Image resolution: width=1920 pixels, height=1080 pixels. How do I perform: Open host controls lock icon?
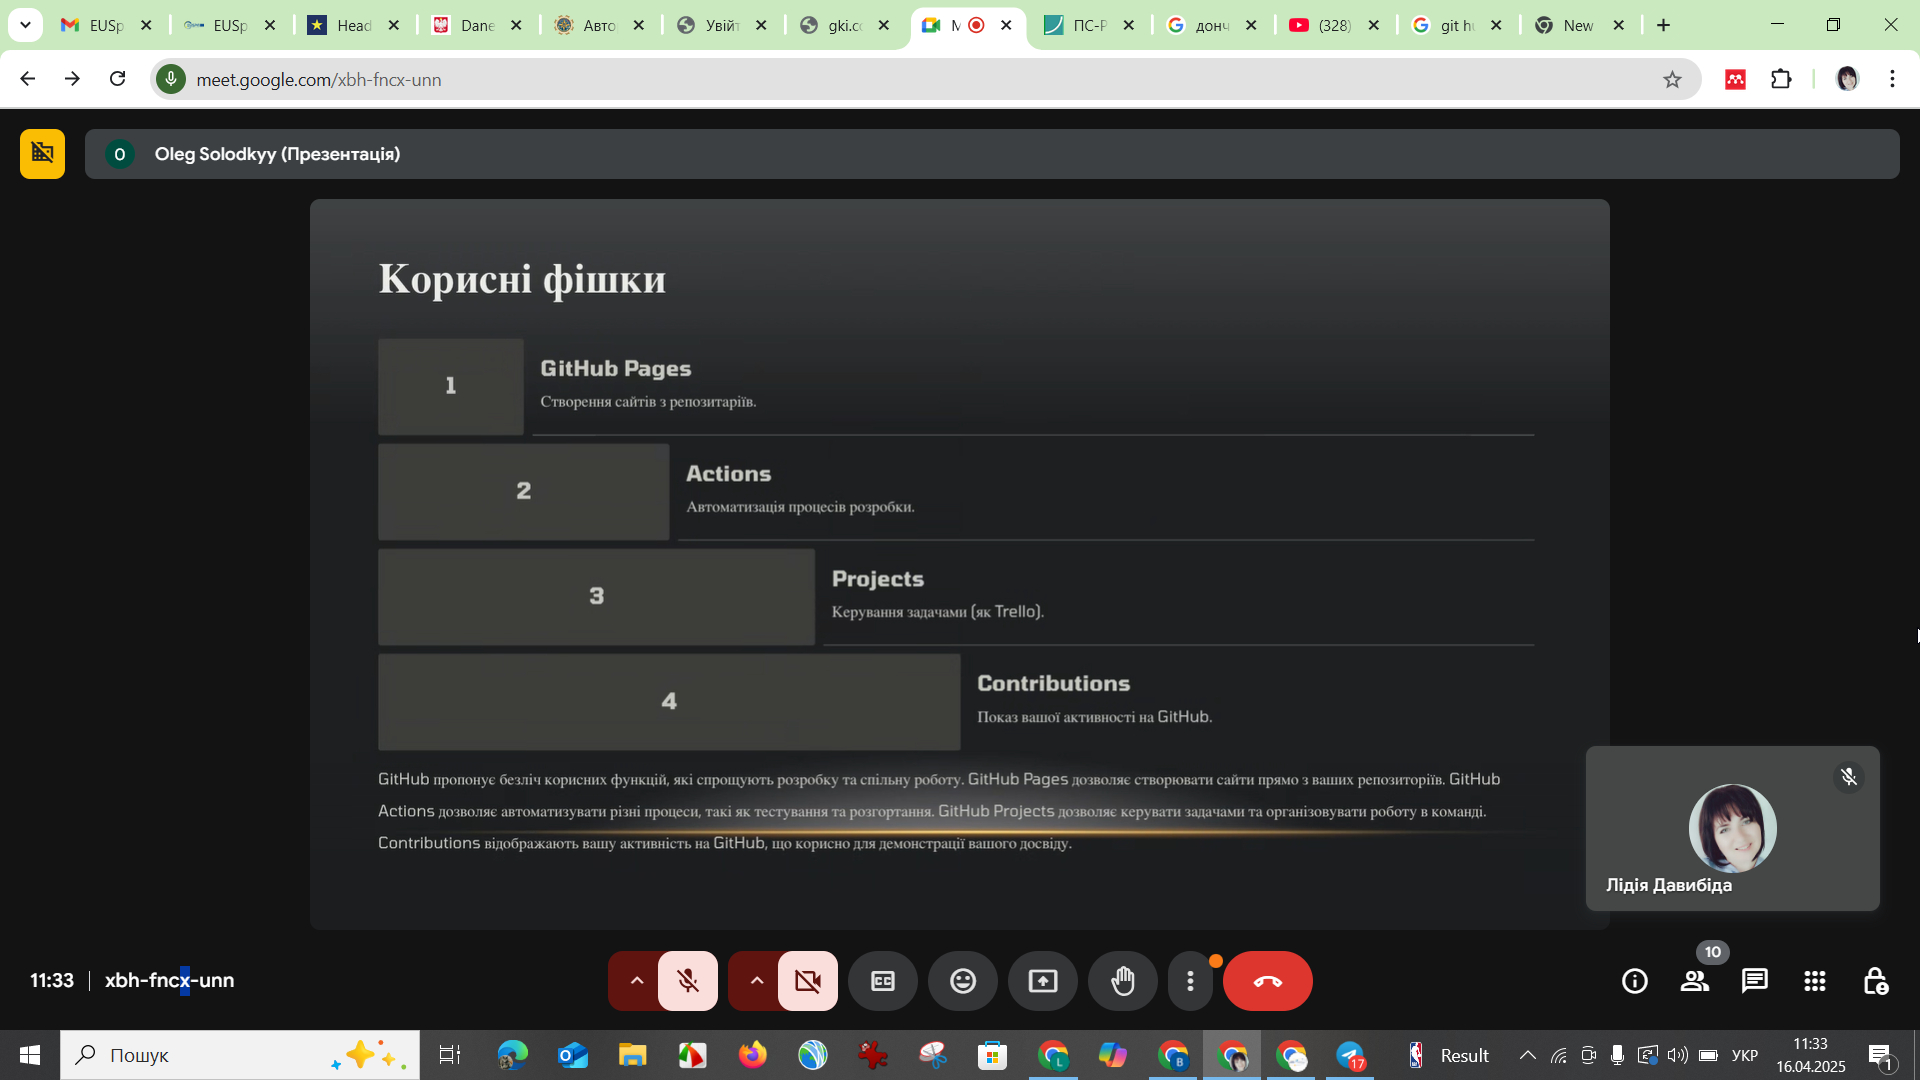[1875, 981]
